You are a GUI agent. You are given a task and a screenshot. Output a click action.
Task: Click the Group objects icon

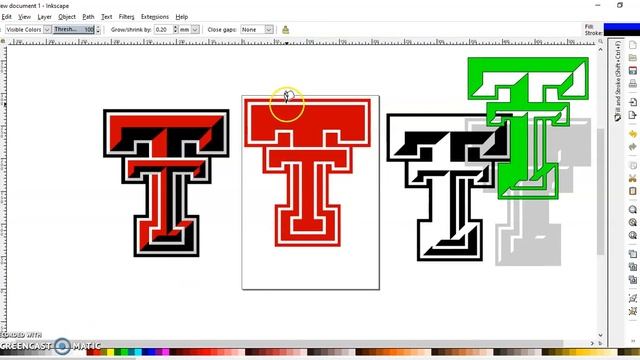coord(633,298)
